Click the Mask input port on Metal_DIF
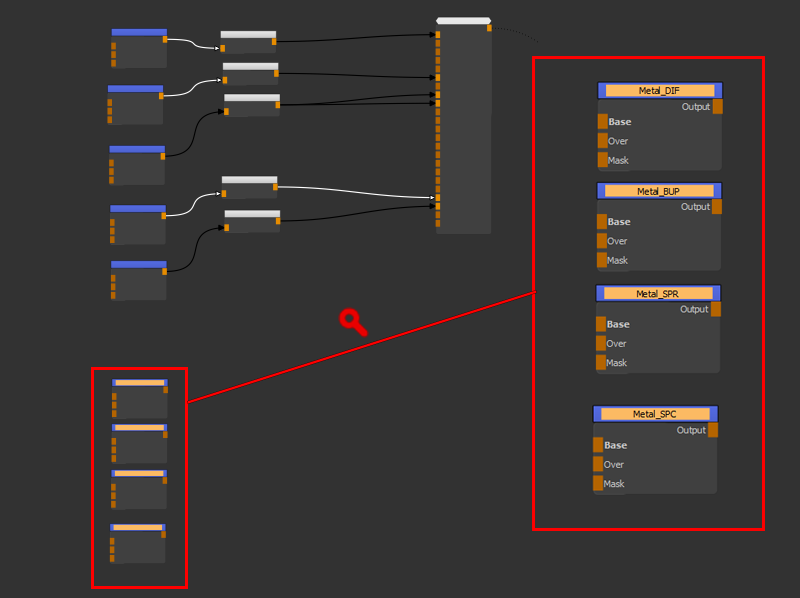The image size is (800, 598). pos(602,160)
